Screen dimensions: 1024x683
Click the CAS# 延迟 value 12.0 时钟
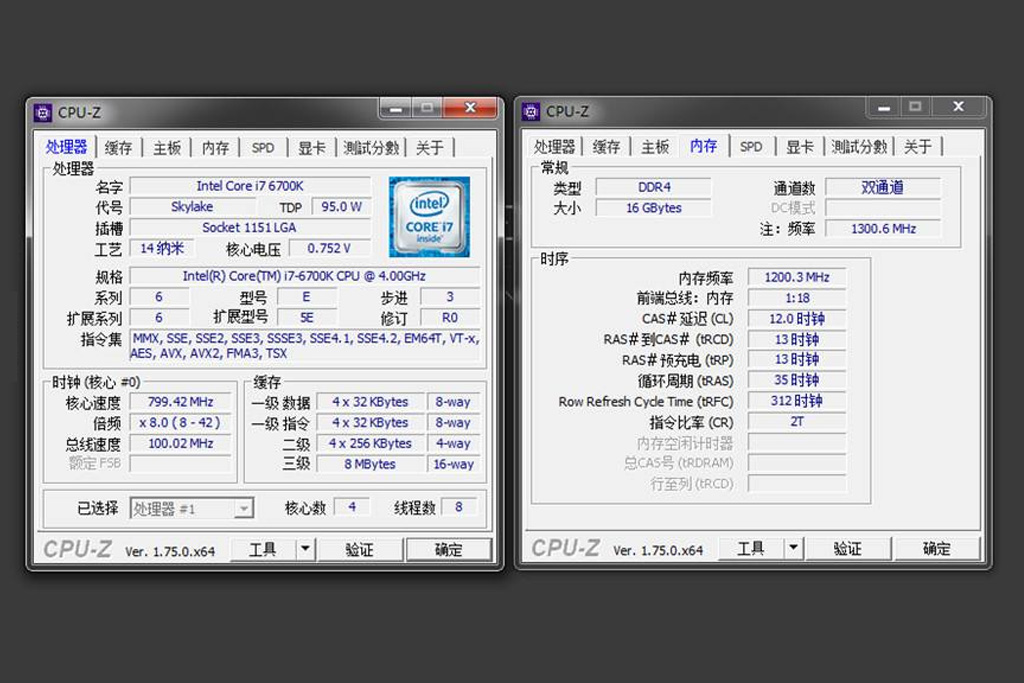pos(796,317)
